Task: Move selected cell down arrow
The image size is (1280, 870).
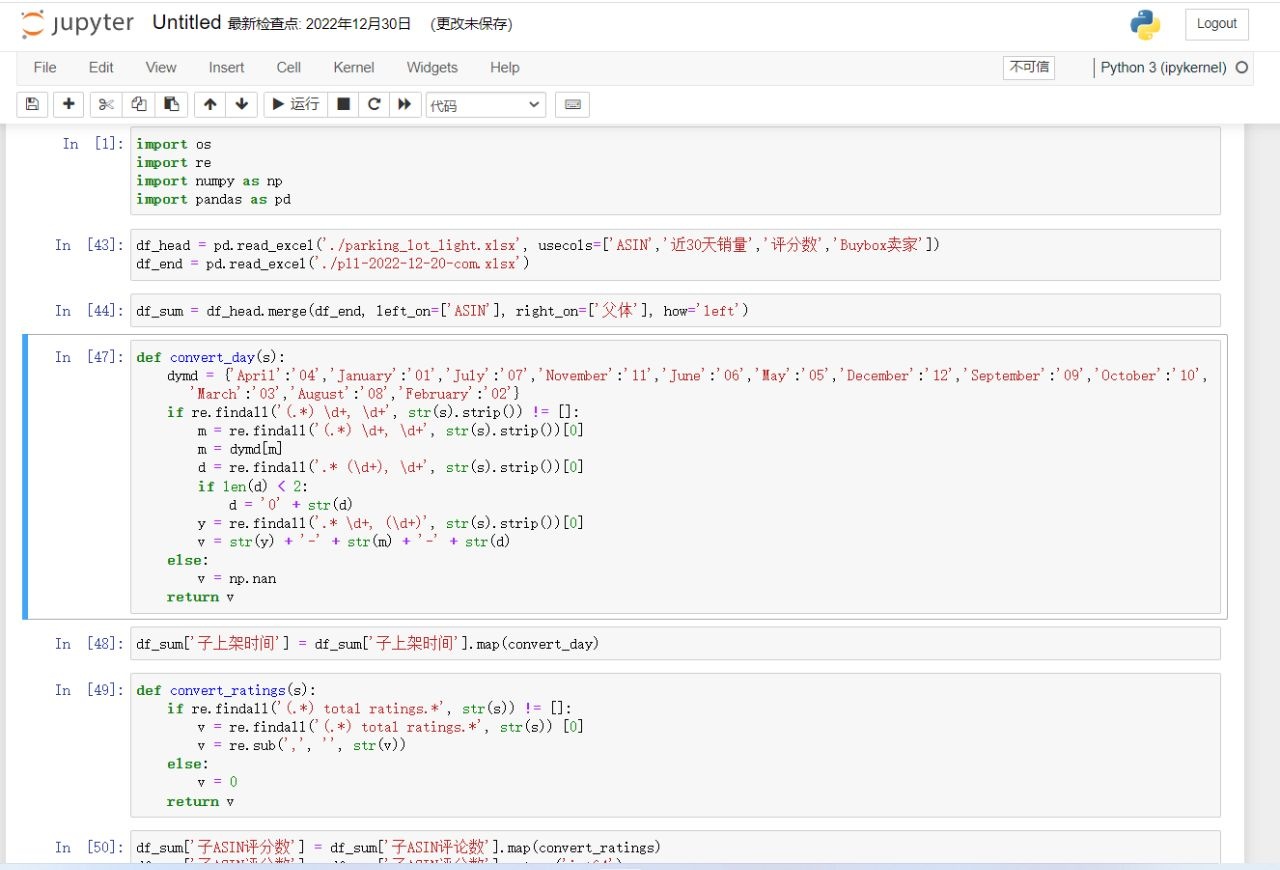Action: coord(242,104)
